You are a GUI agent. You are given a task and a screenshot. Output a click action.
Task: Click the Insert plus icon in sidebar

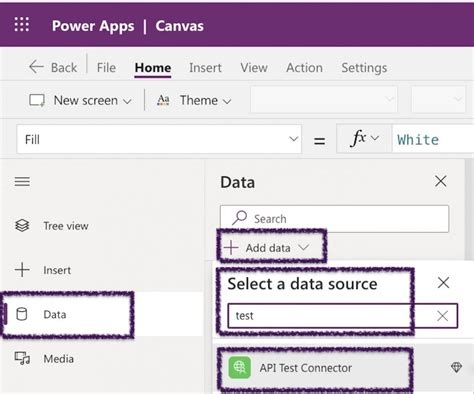pos(22,270)
